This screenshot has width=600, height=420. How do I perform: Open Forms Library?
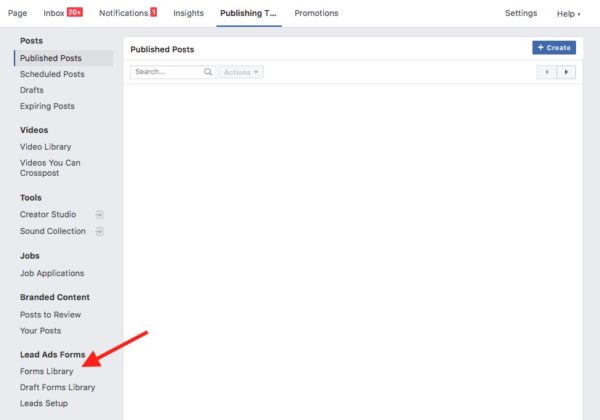pyautogui.click(x=47, y=371)
